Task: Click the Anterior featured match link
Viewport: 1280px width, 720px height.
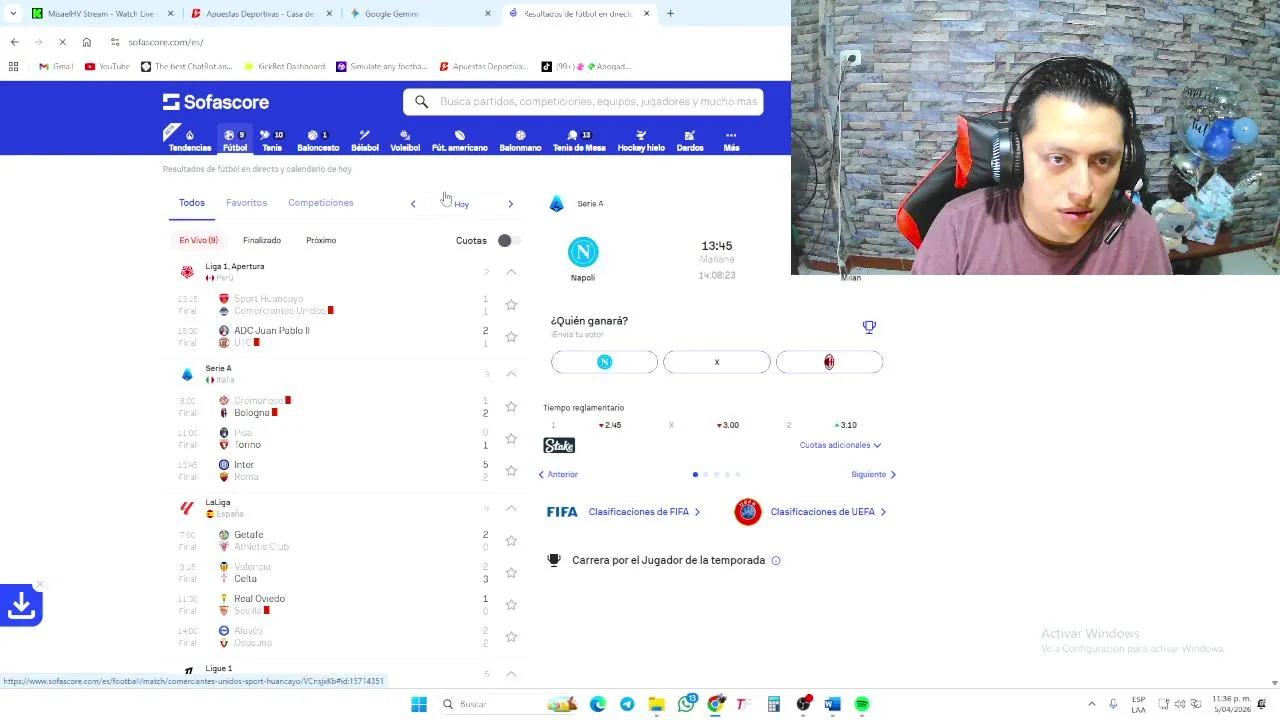Action: (x=558, y=474)
